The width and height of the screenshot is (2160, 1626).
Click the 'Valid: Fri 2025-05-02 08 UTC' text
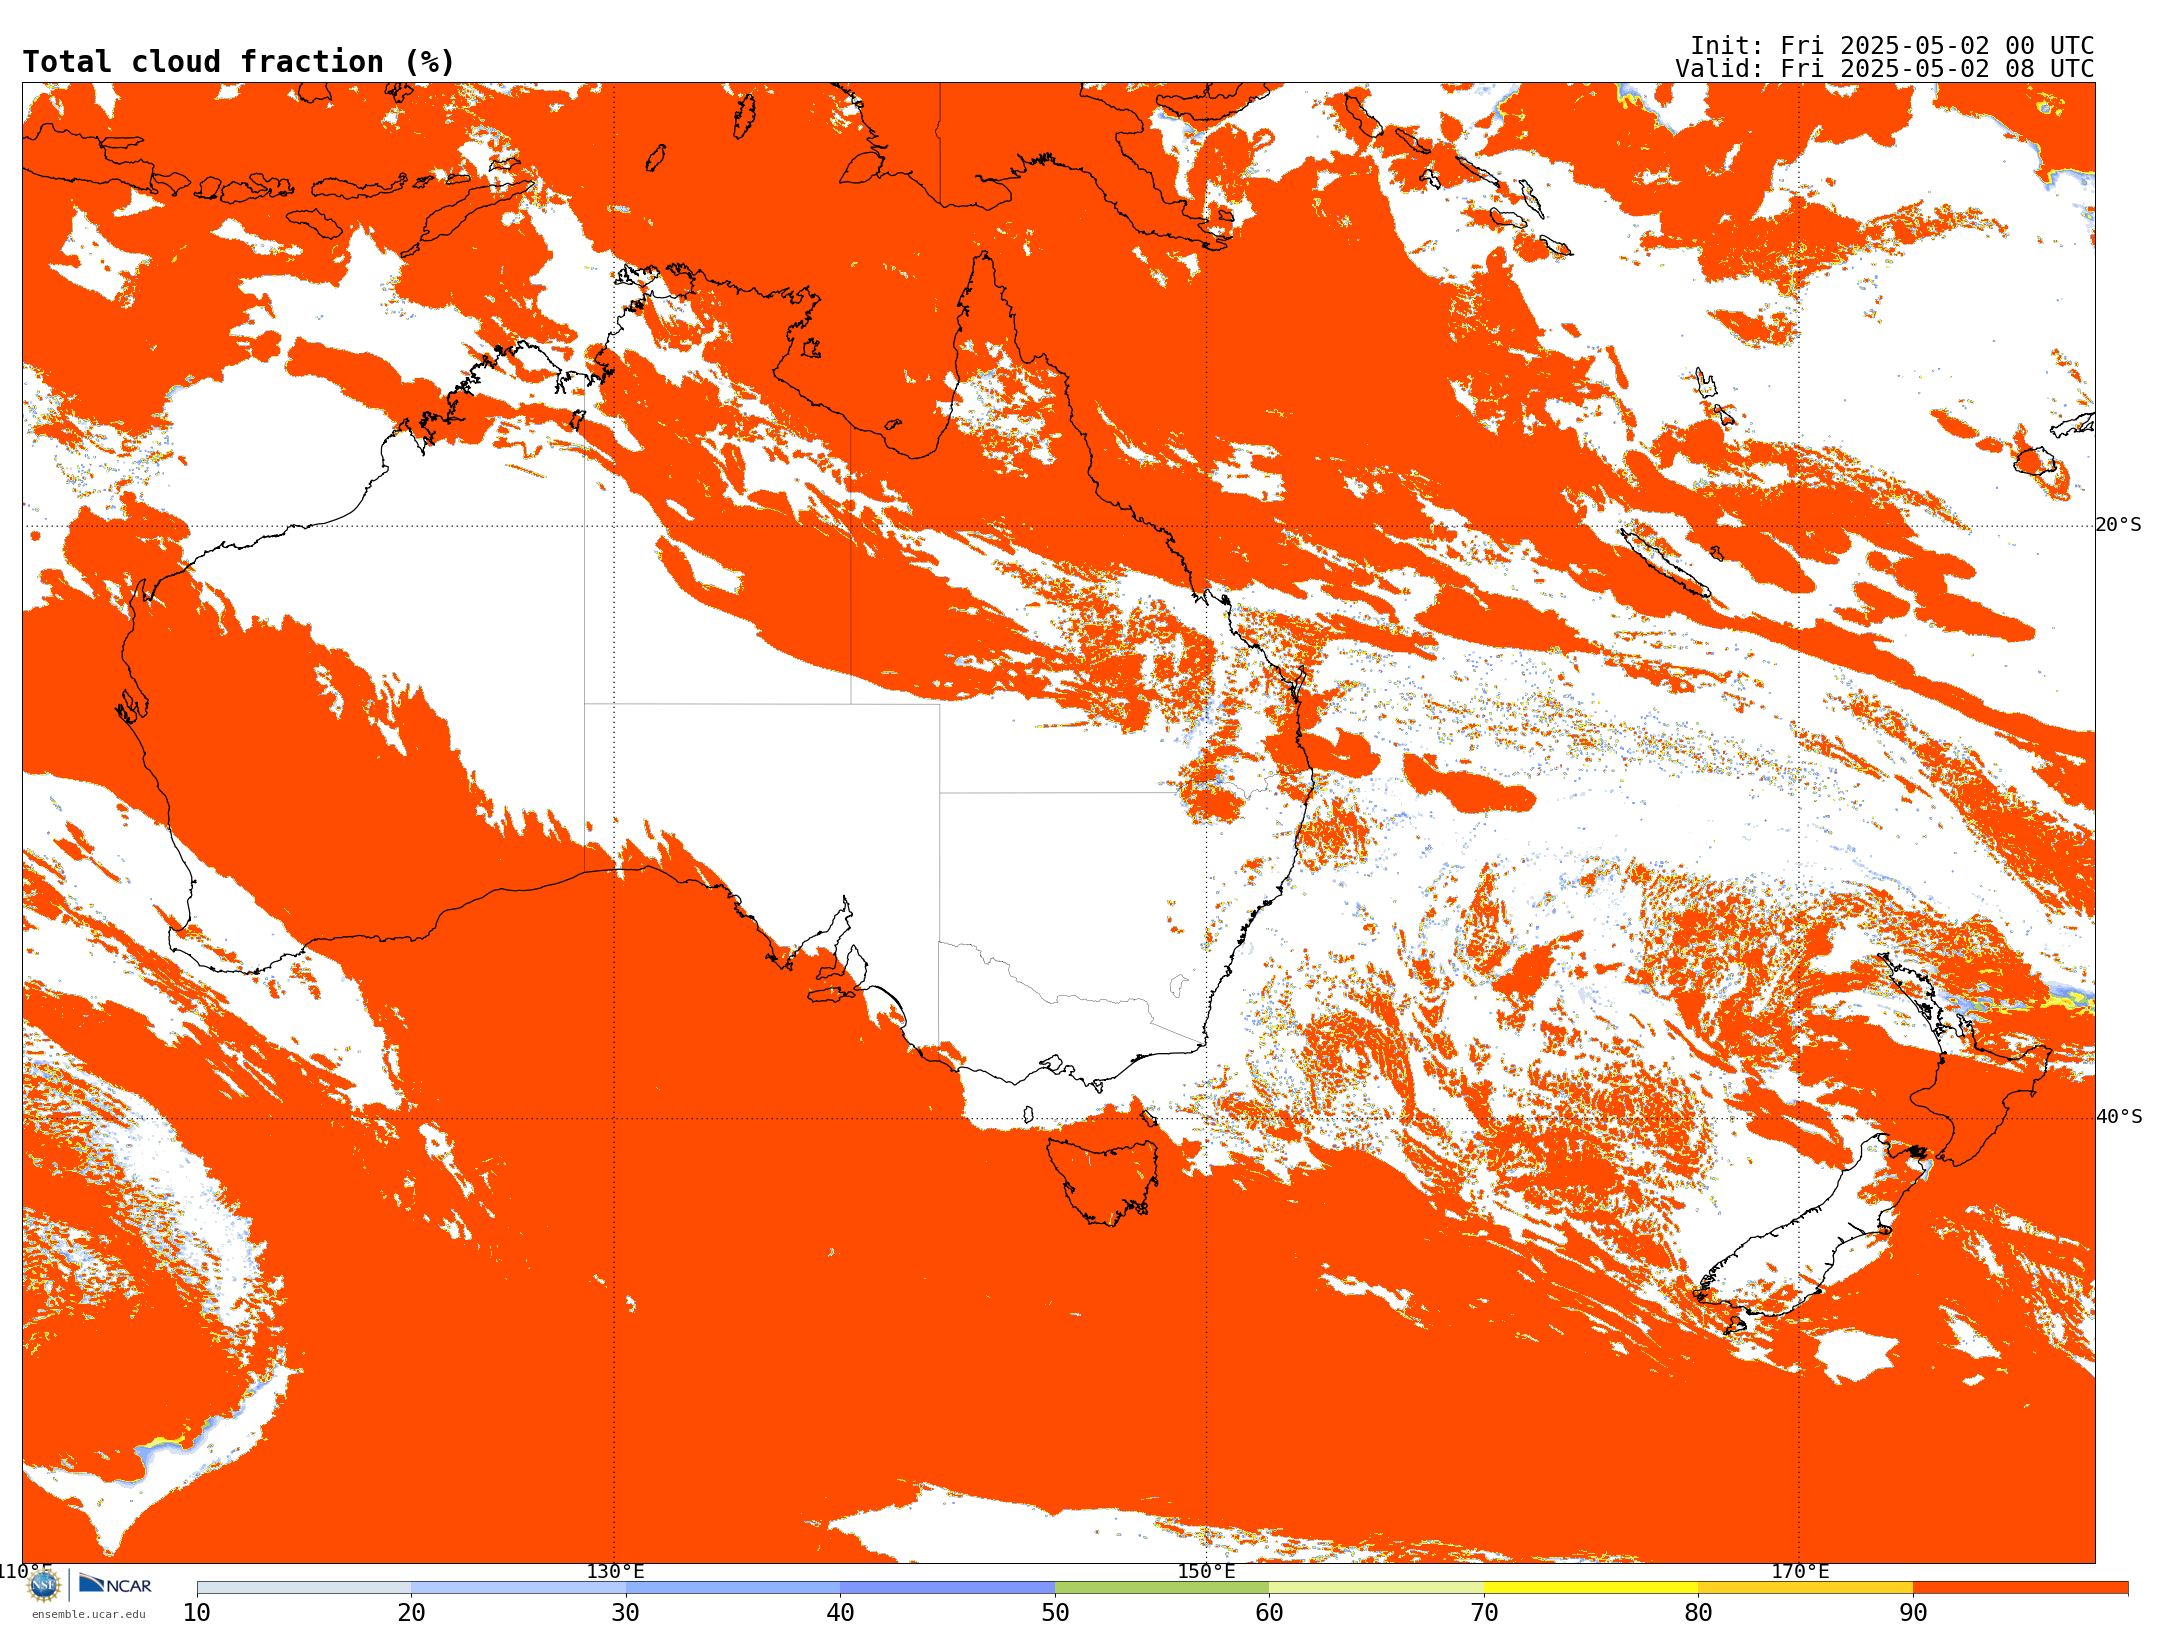click(x=1885, y=69)
